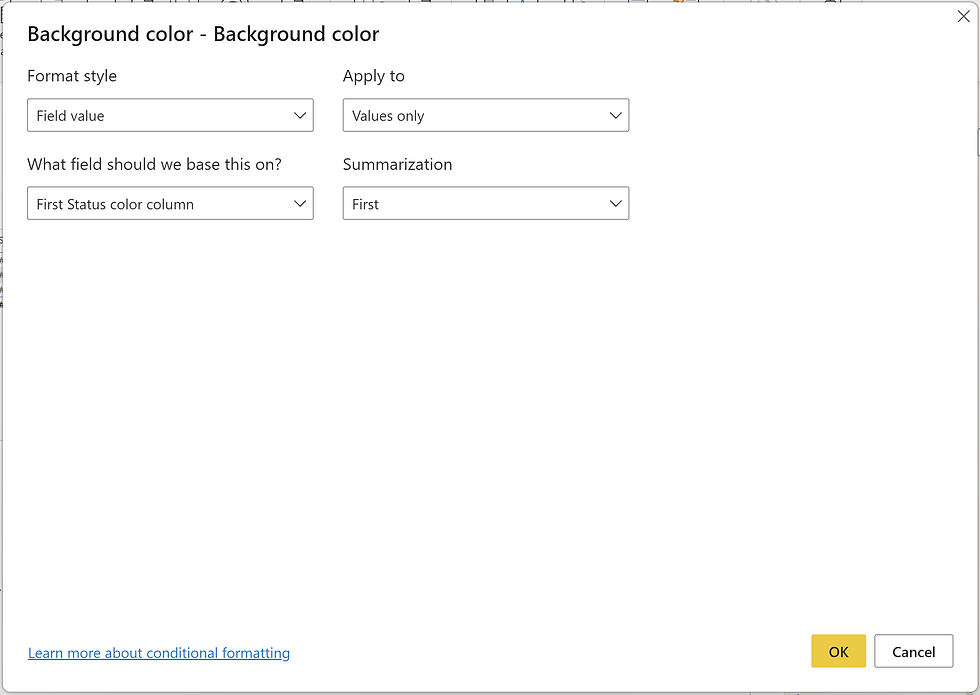Expand the Apply to dropdown
Image resolution: width=980 pixels, height=695 pixels.
(486, 115)
